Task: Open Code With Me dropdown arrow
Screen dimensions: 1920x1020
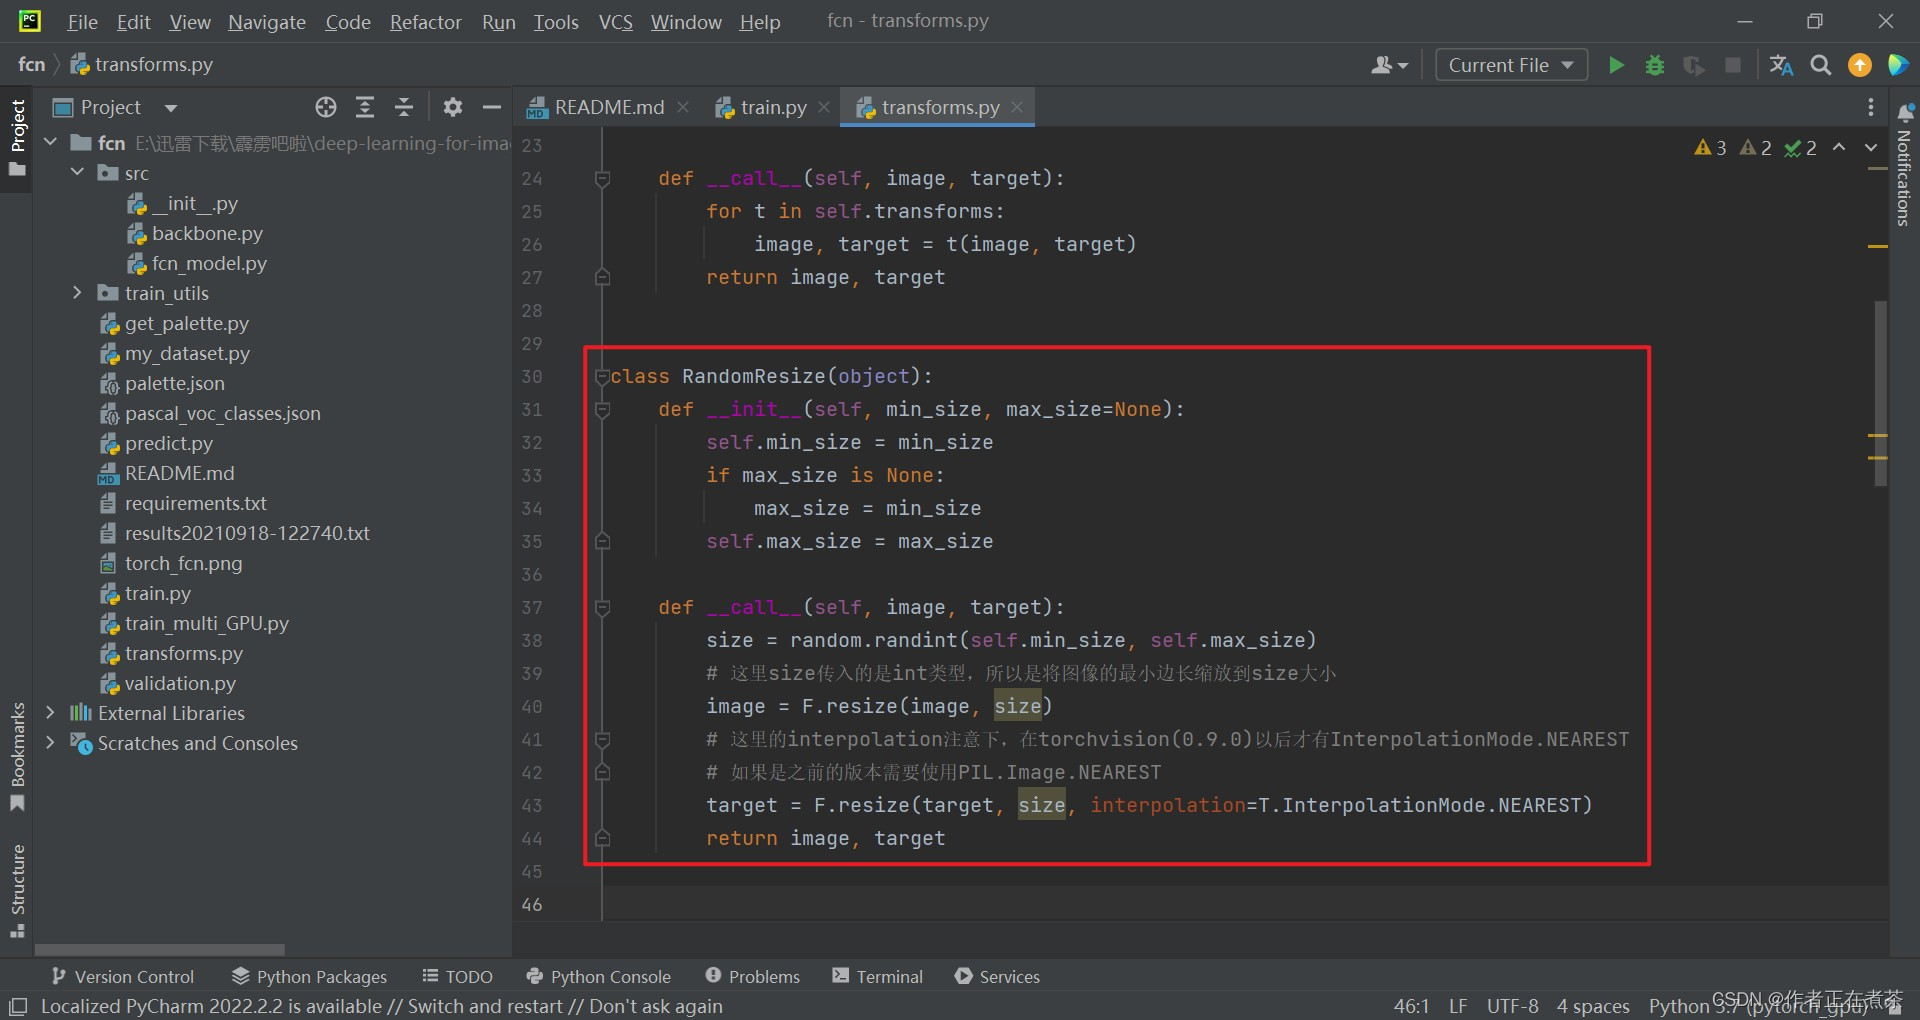Action: pos(1403,66)
